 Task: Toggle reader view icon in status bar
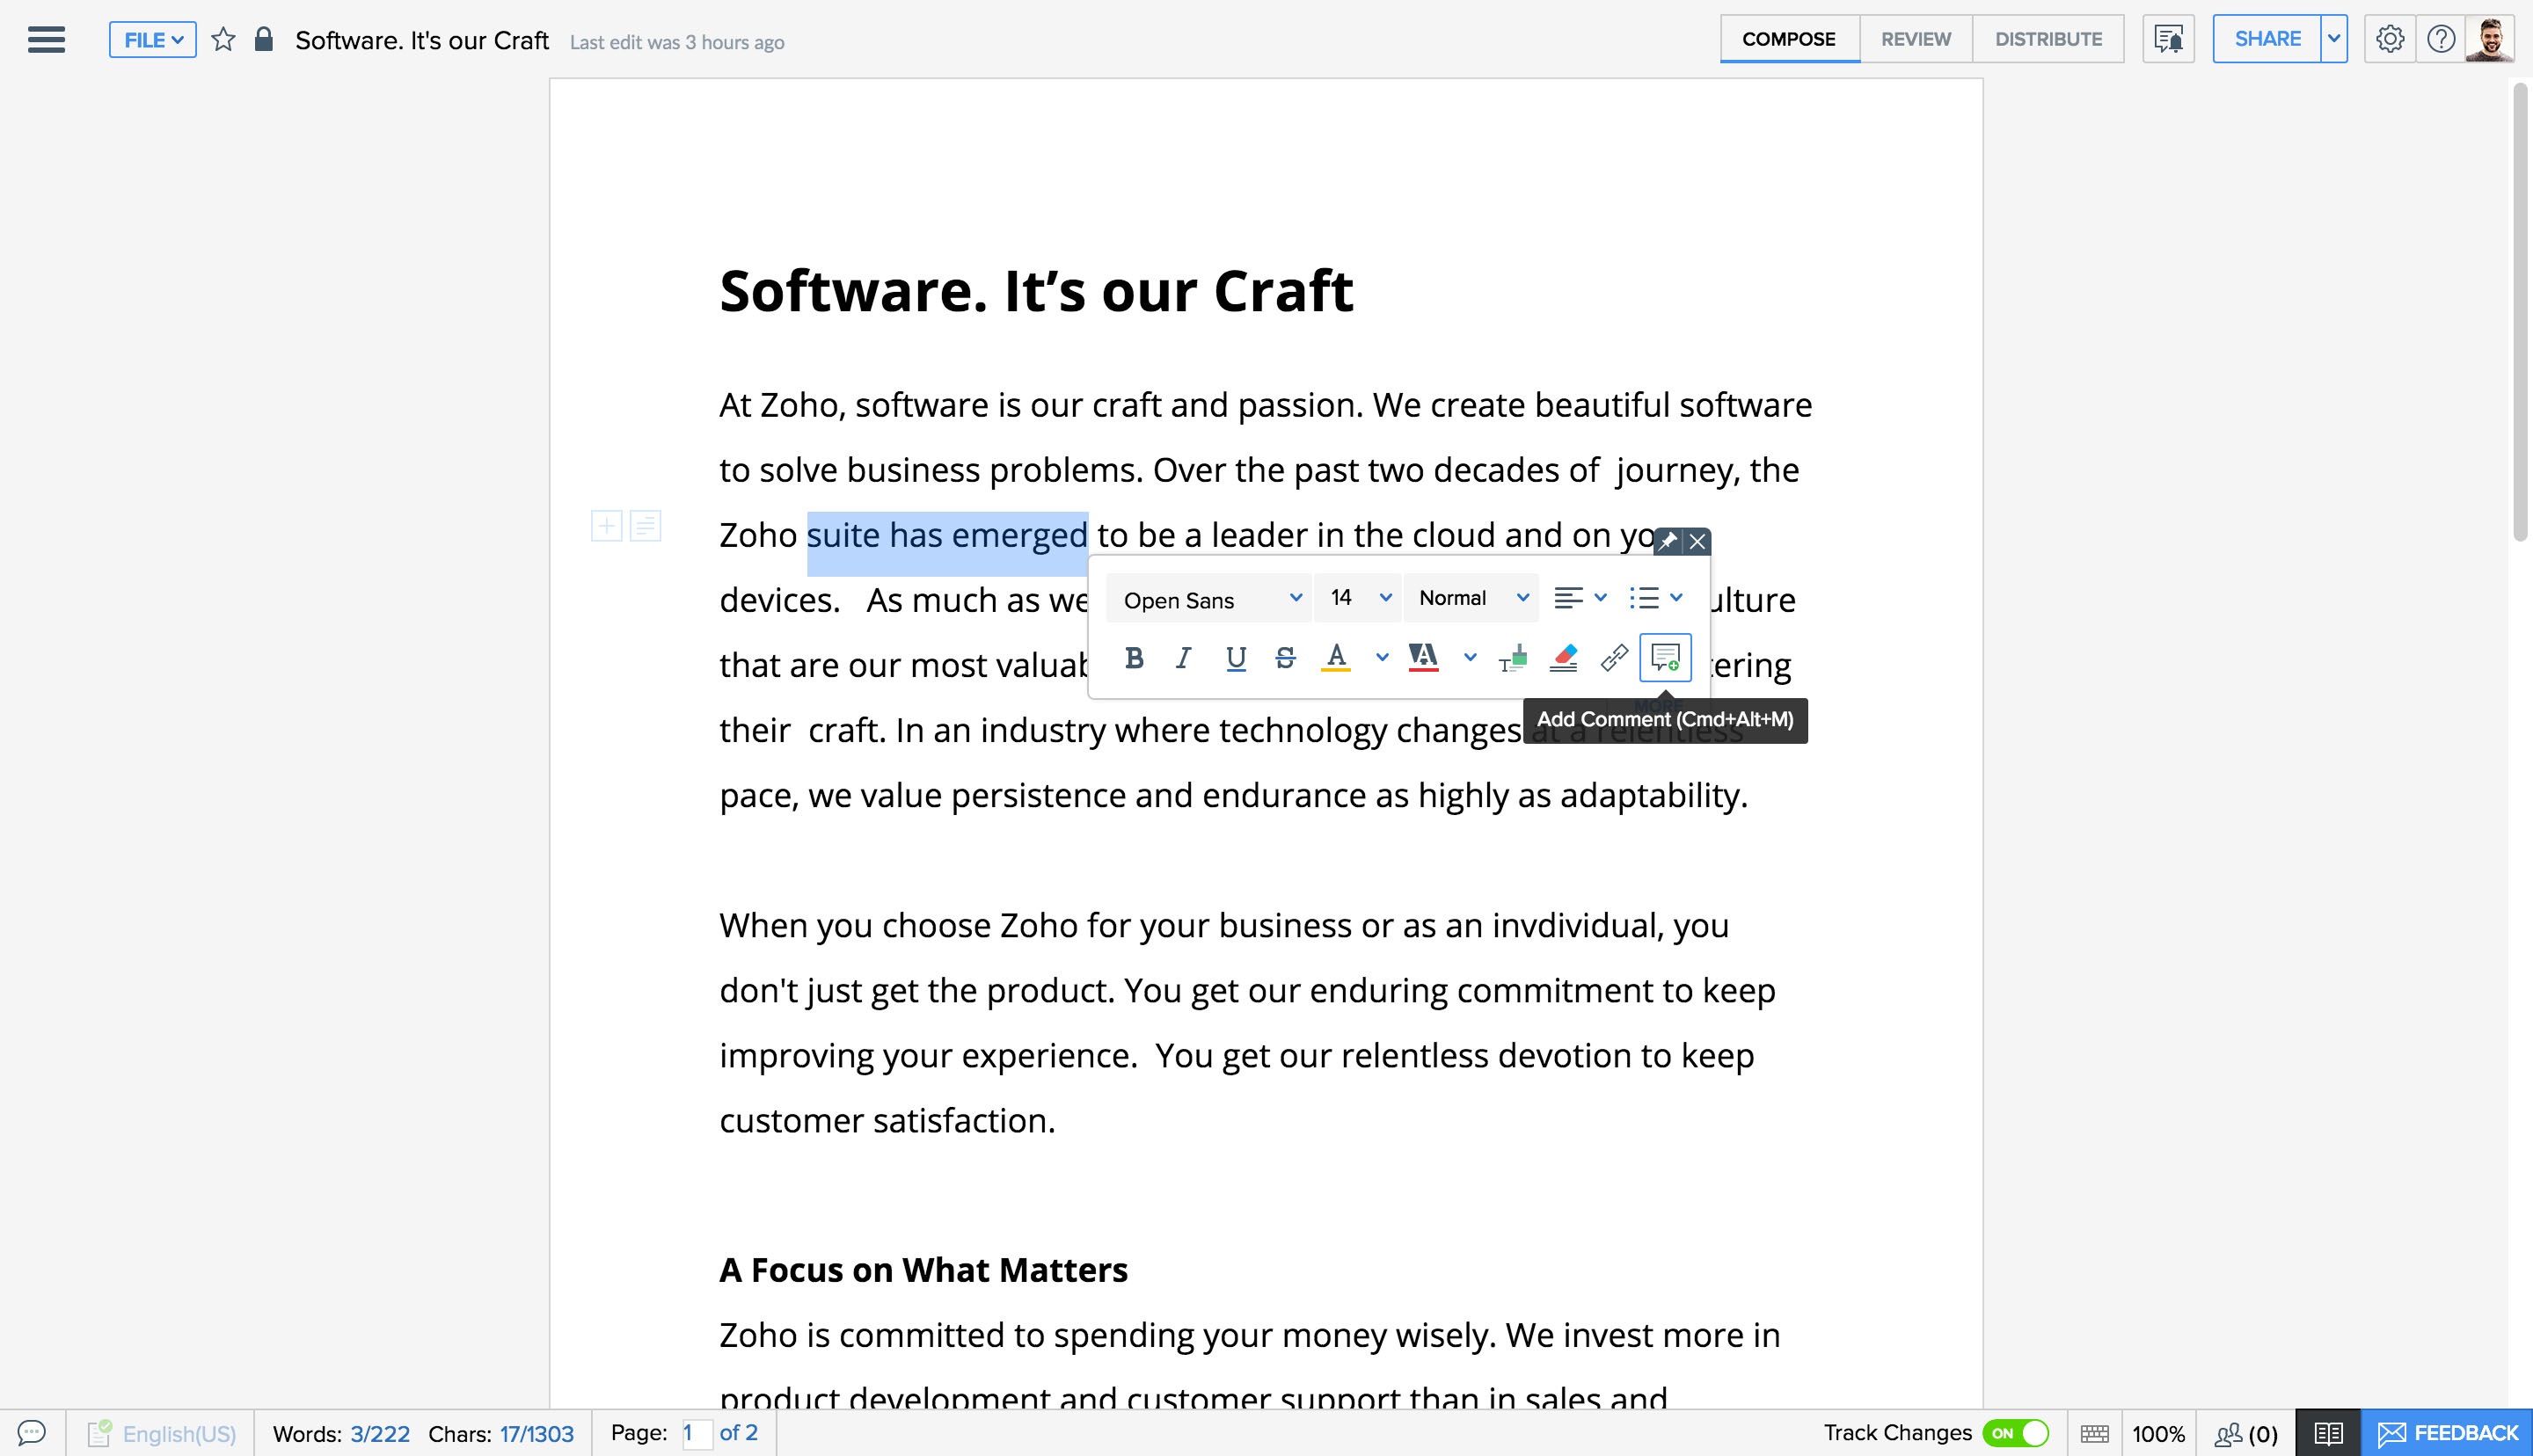pyautogui.click(x=2327, y=1432)
